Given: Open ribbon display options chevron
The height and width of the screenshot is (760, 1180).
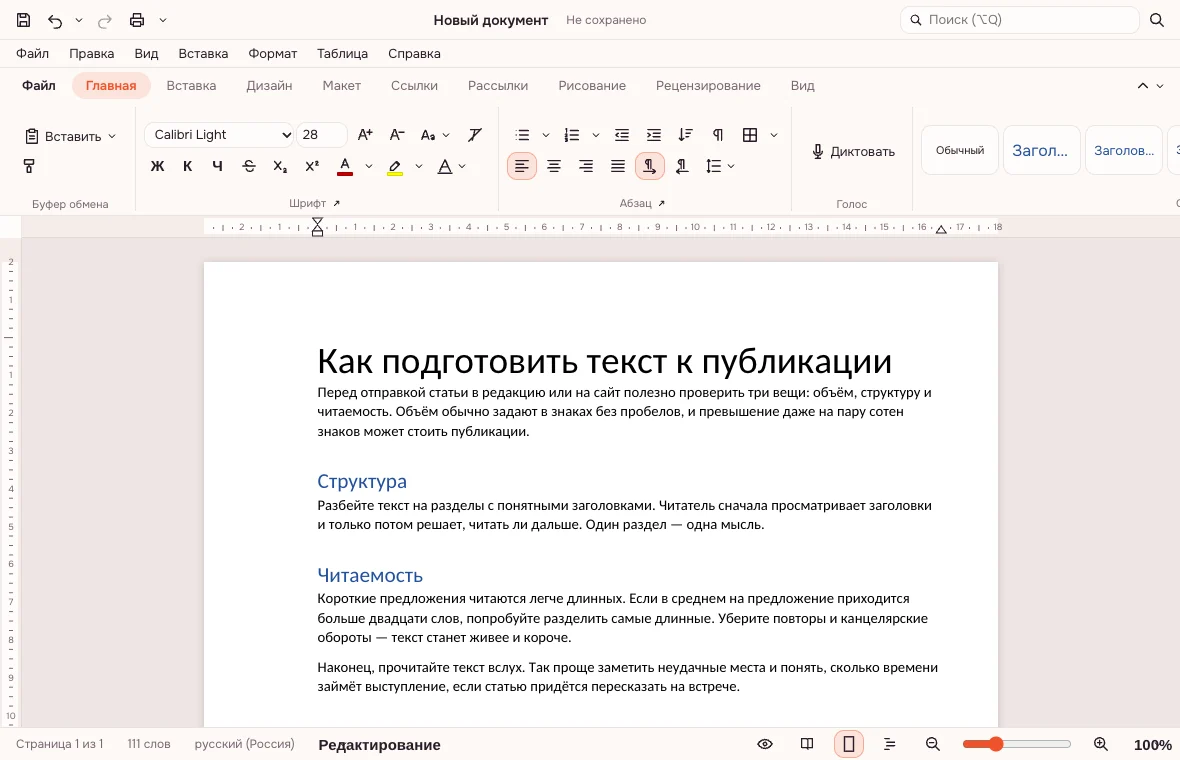Looking at the screenshot, I should click(x=1160, y=86).
